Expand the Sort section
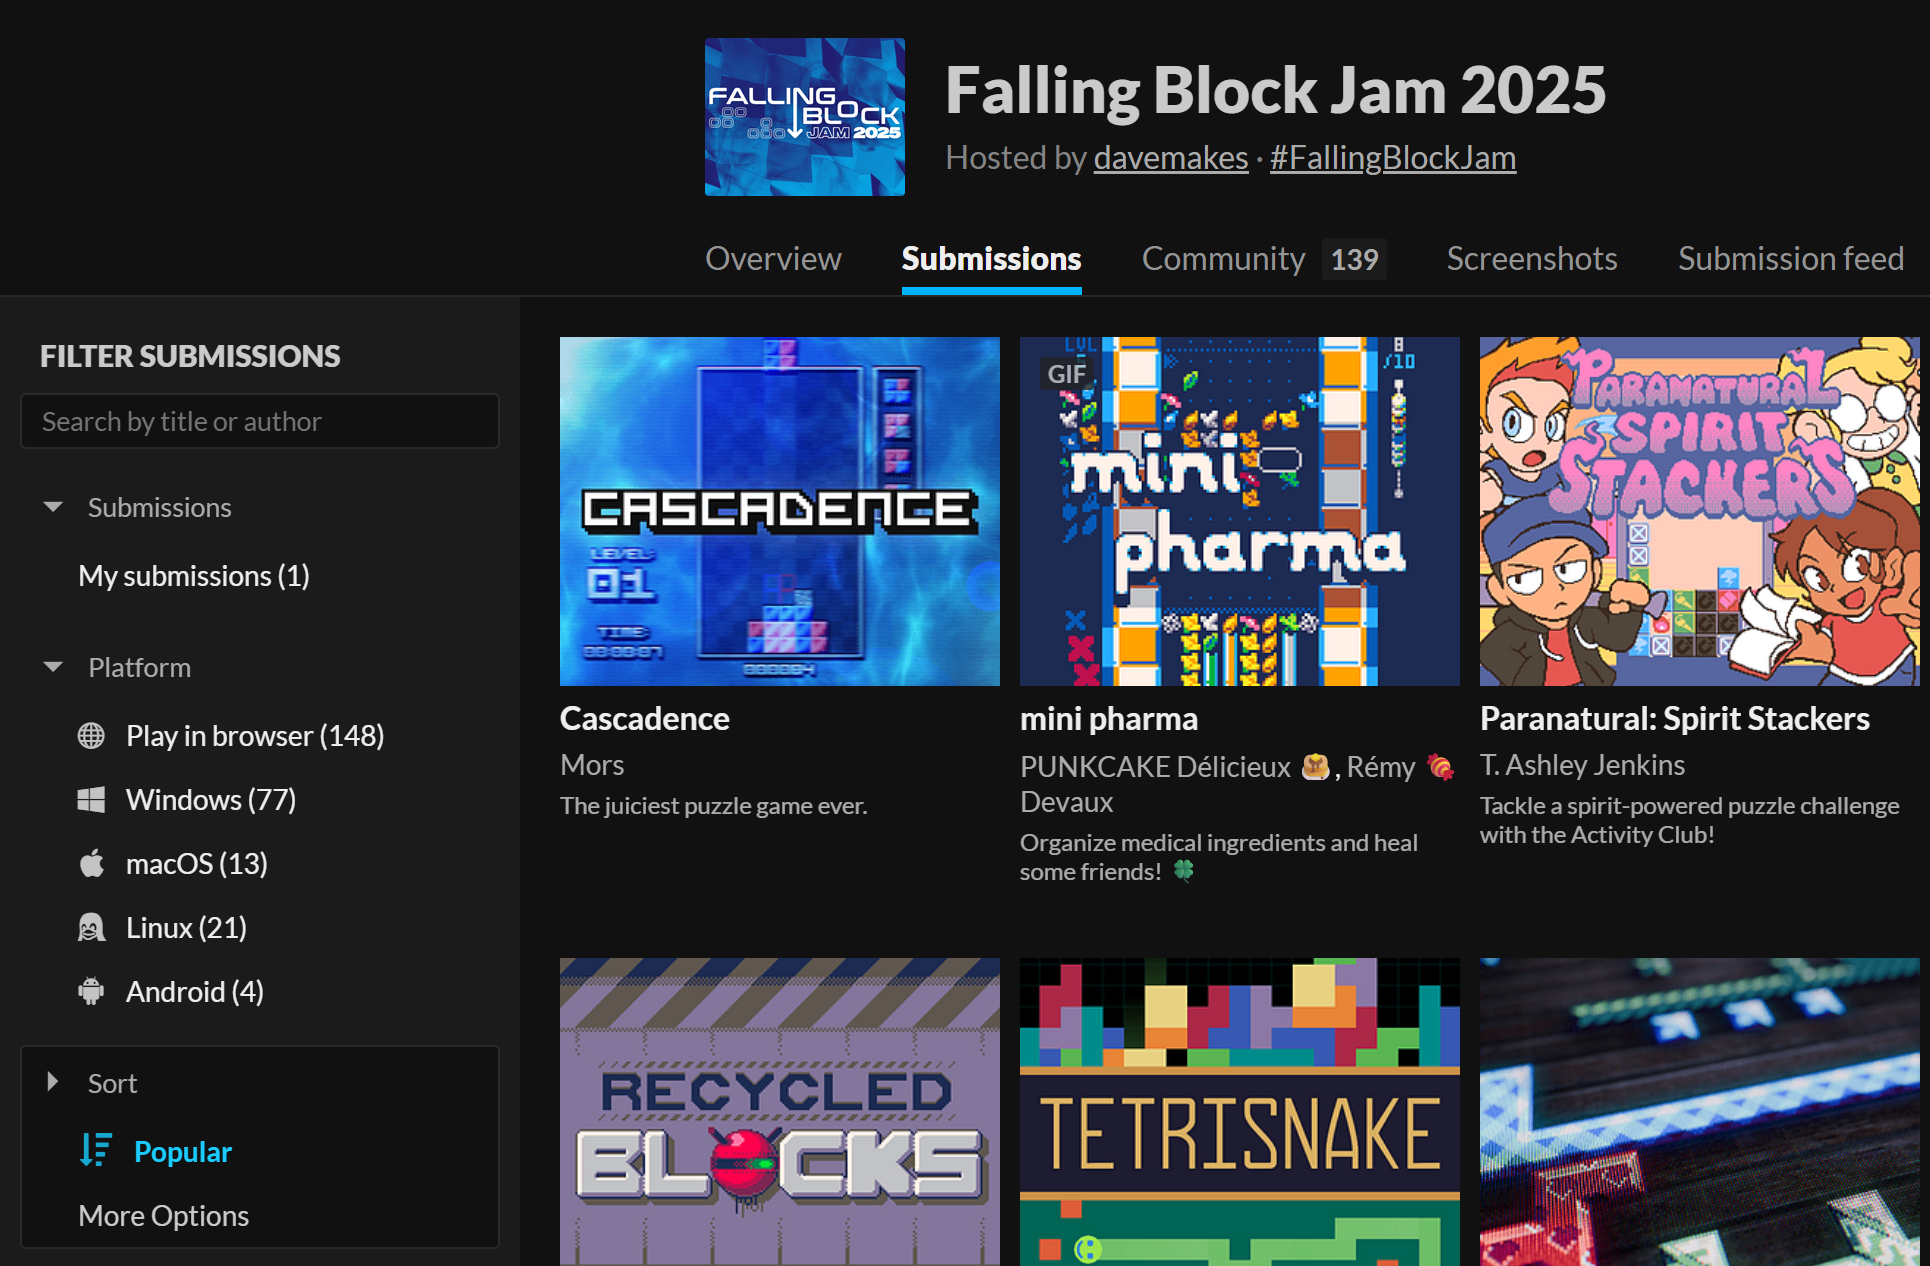 [54, 1082]
